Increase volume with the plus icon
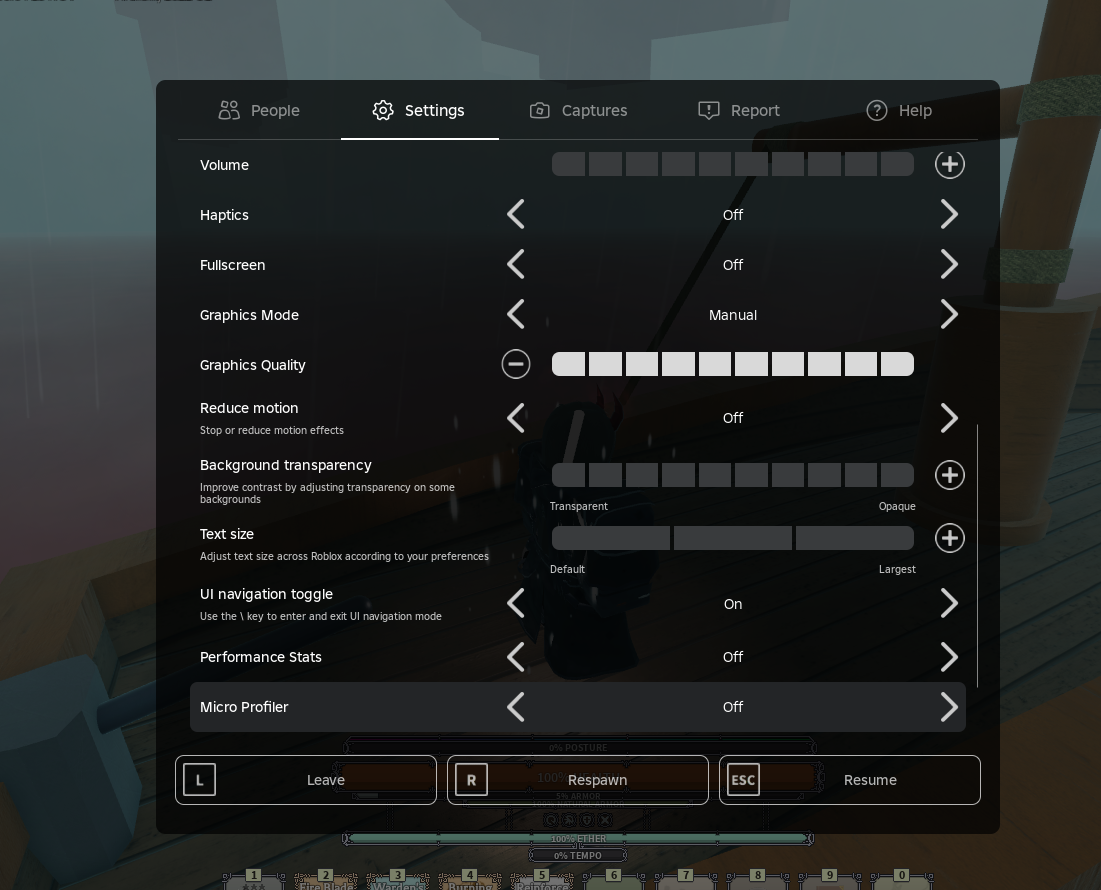This screenshot has height=890, width=1101. (949, 164)
